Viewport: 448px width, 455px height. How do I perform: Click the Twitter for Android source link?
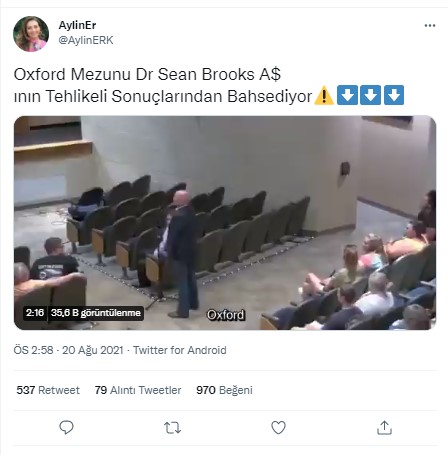[180, 350]
